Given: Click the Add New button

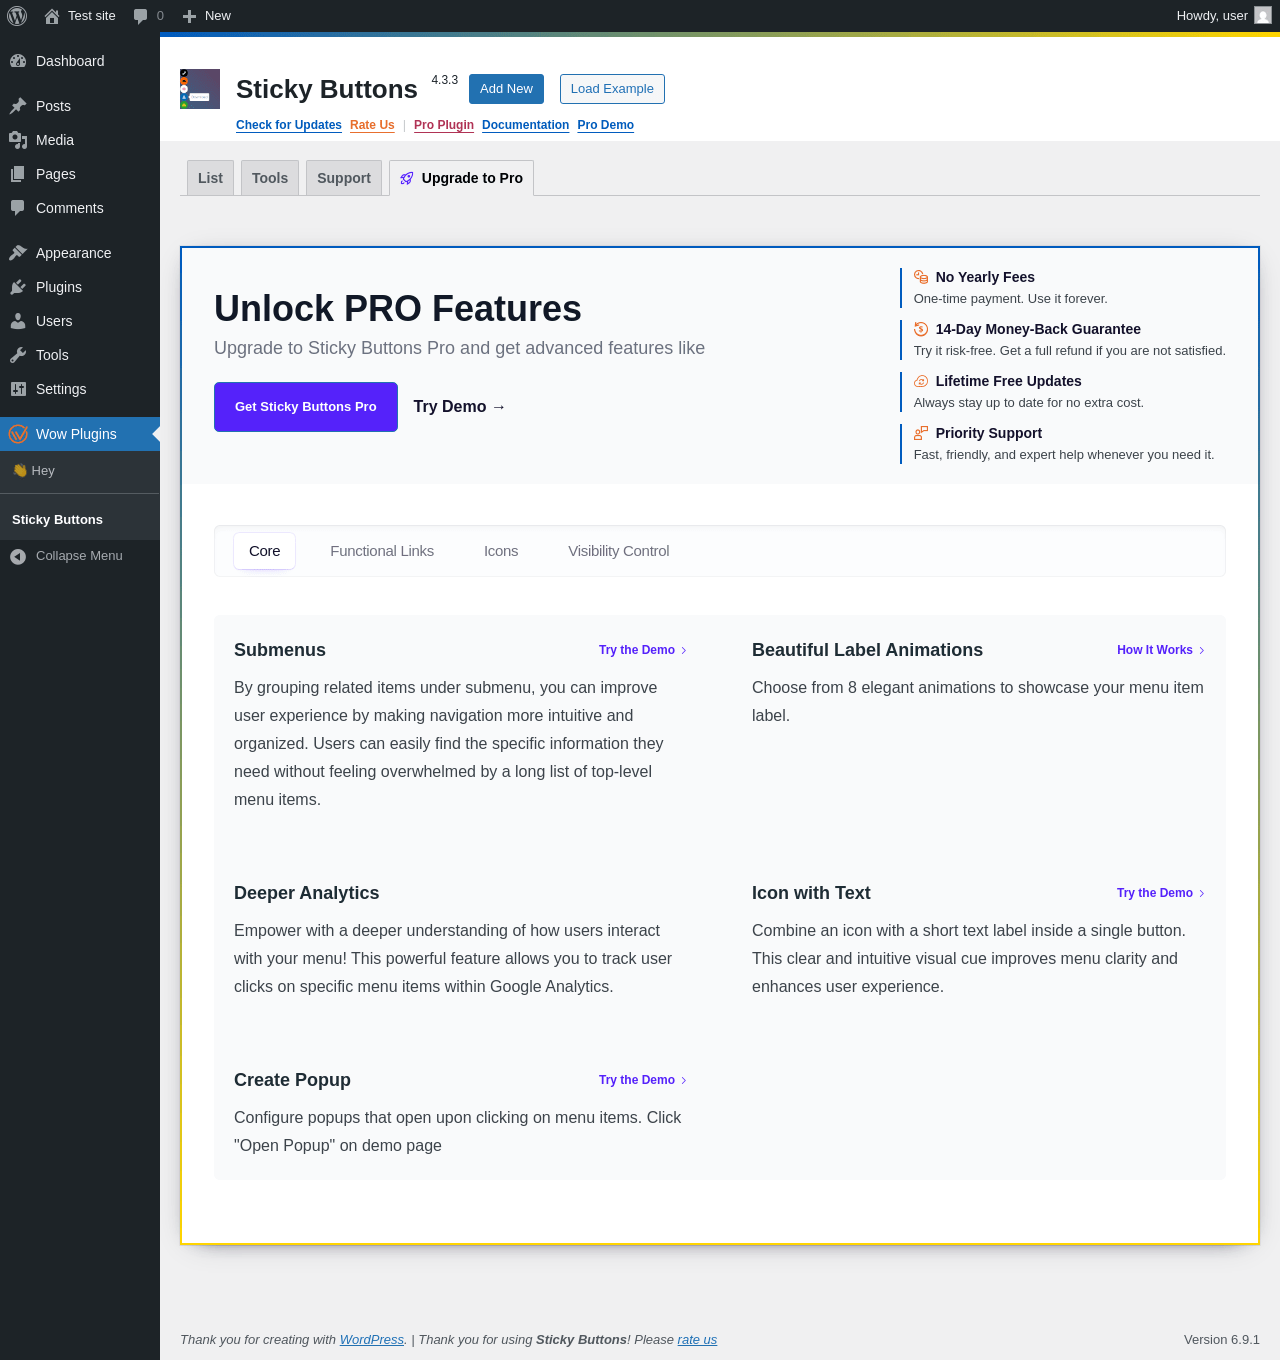Looking at the screenshot, I should pyautogui.click(x=506, y=89).
